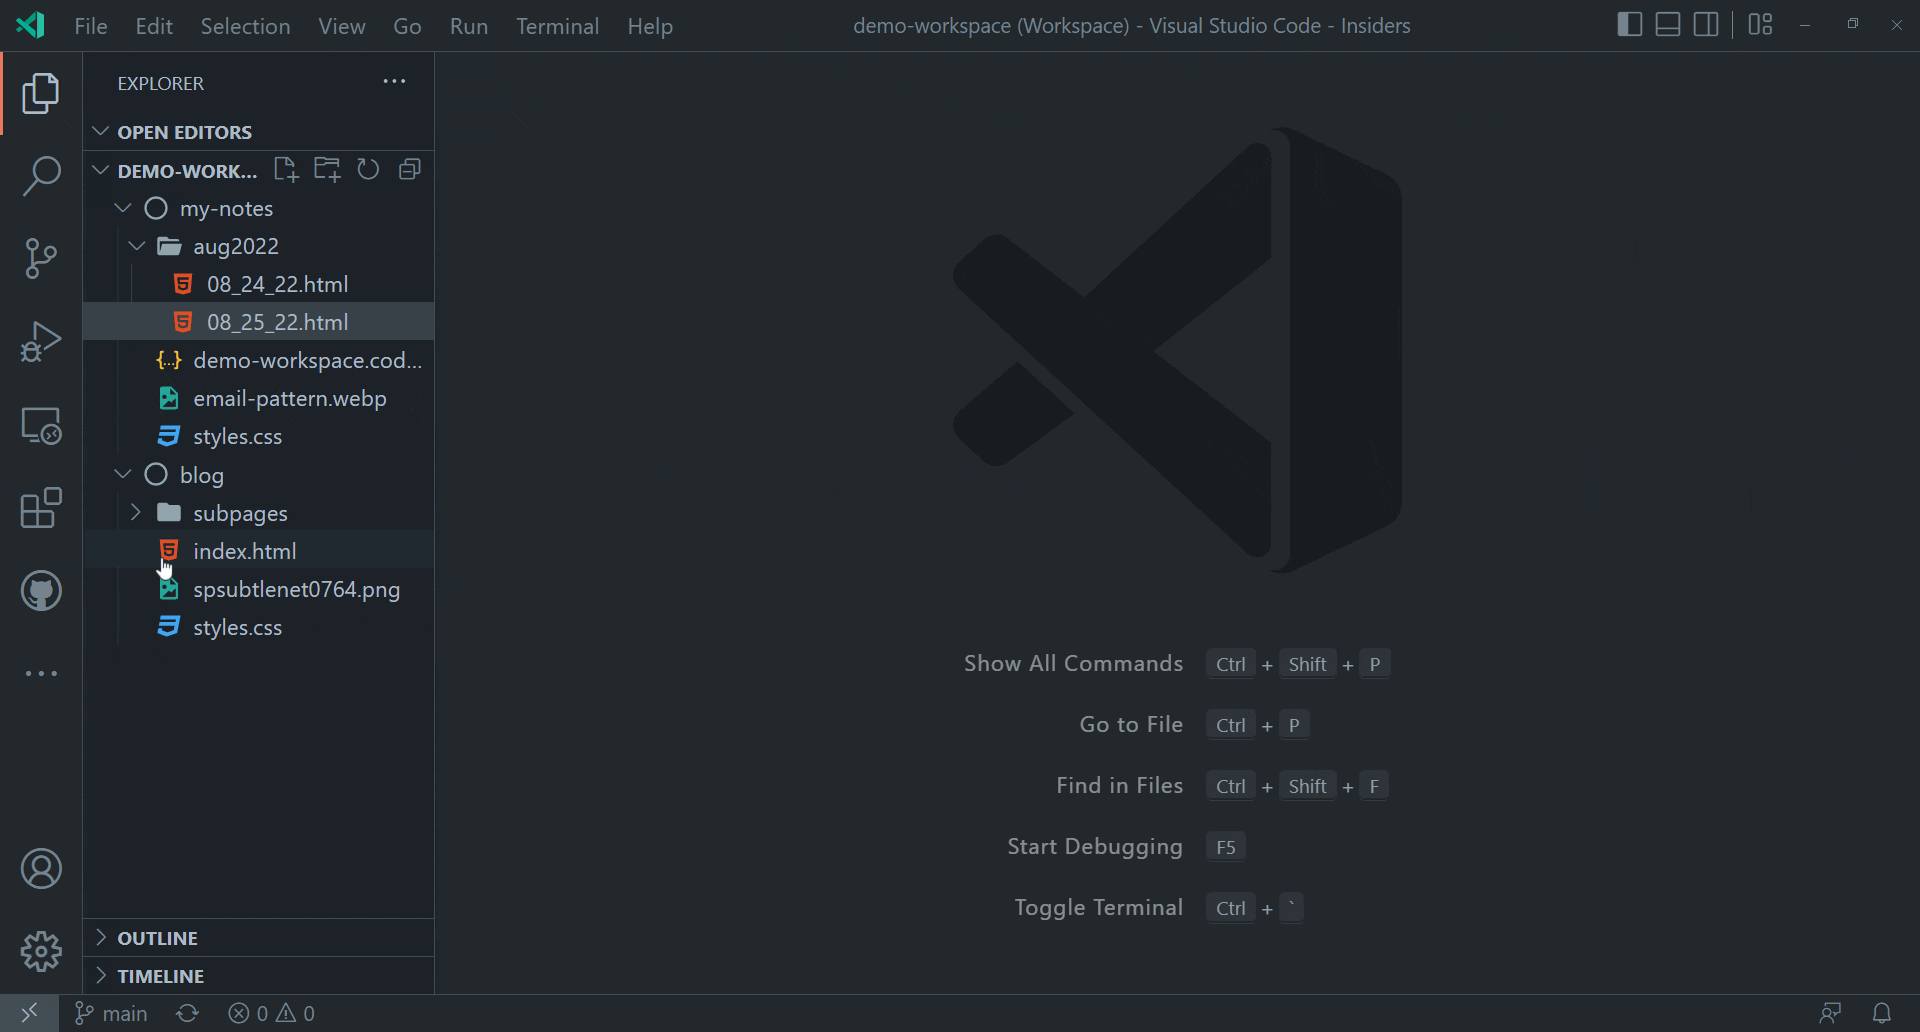Open Explorer views and more actions menu
The image size is (1920, 1032).
point(394,82)
